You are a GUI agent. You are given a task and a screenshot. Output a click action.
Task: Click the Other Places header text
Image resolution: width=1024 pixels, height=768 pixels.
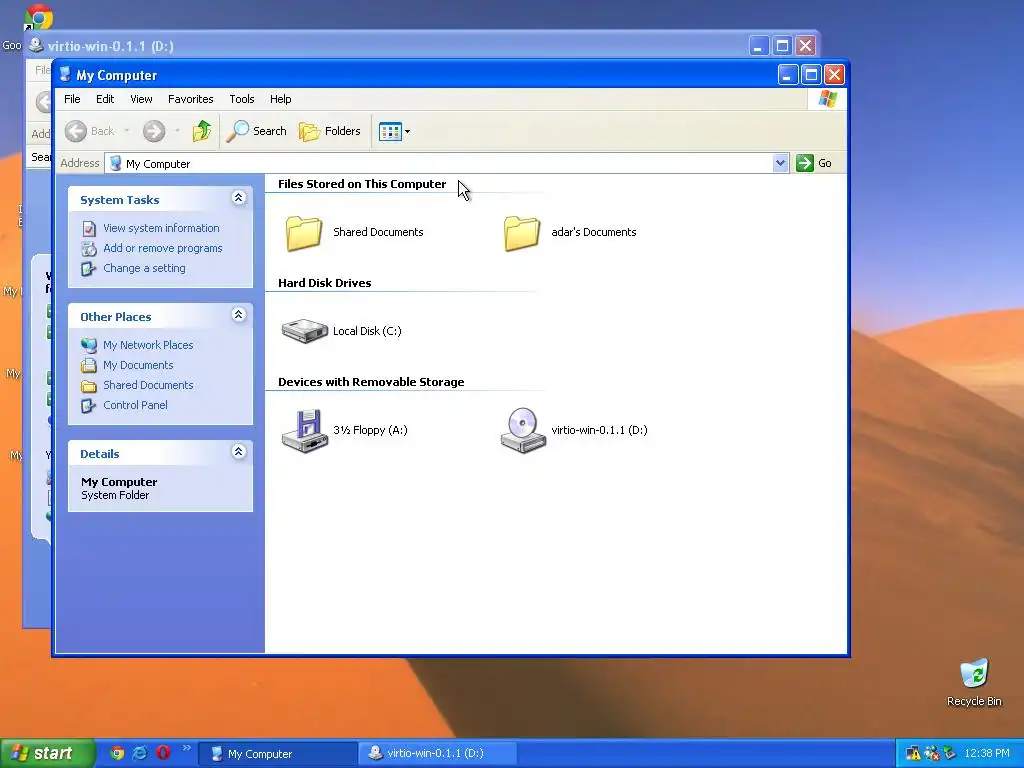[116, 317]
